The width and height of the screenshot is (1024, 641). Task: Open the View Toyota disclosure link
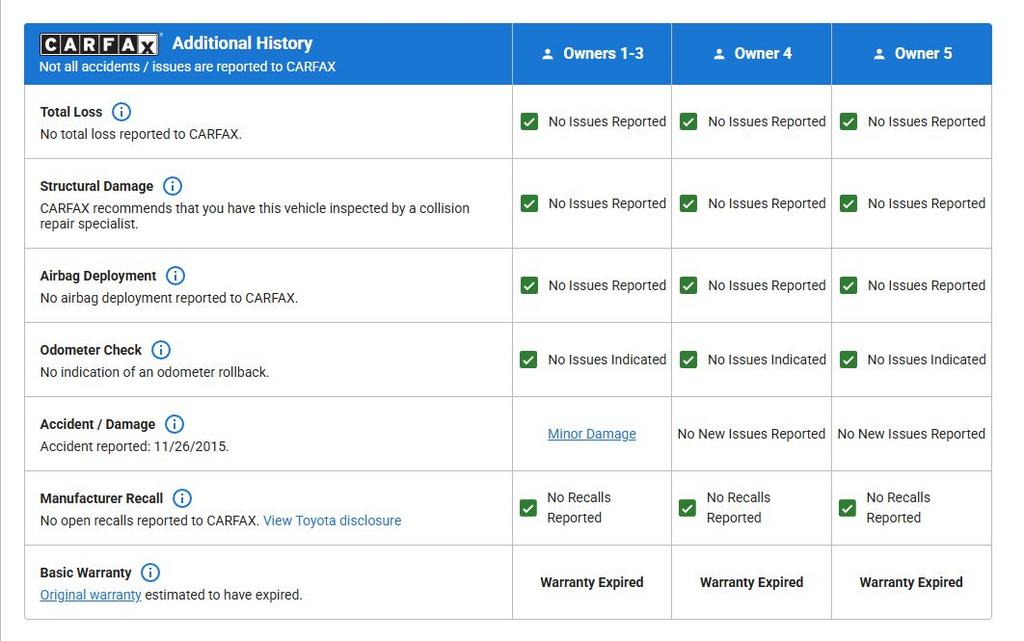coord(332,521)
